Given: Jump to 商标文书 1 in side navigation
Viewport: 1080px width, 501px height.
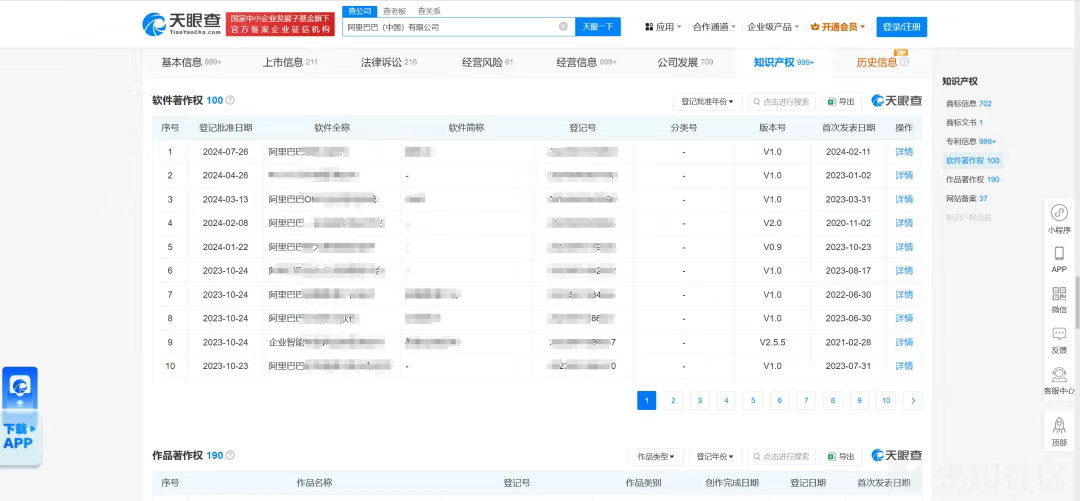Looking at the screenshot, I should pos(964,122).
